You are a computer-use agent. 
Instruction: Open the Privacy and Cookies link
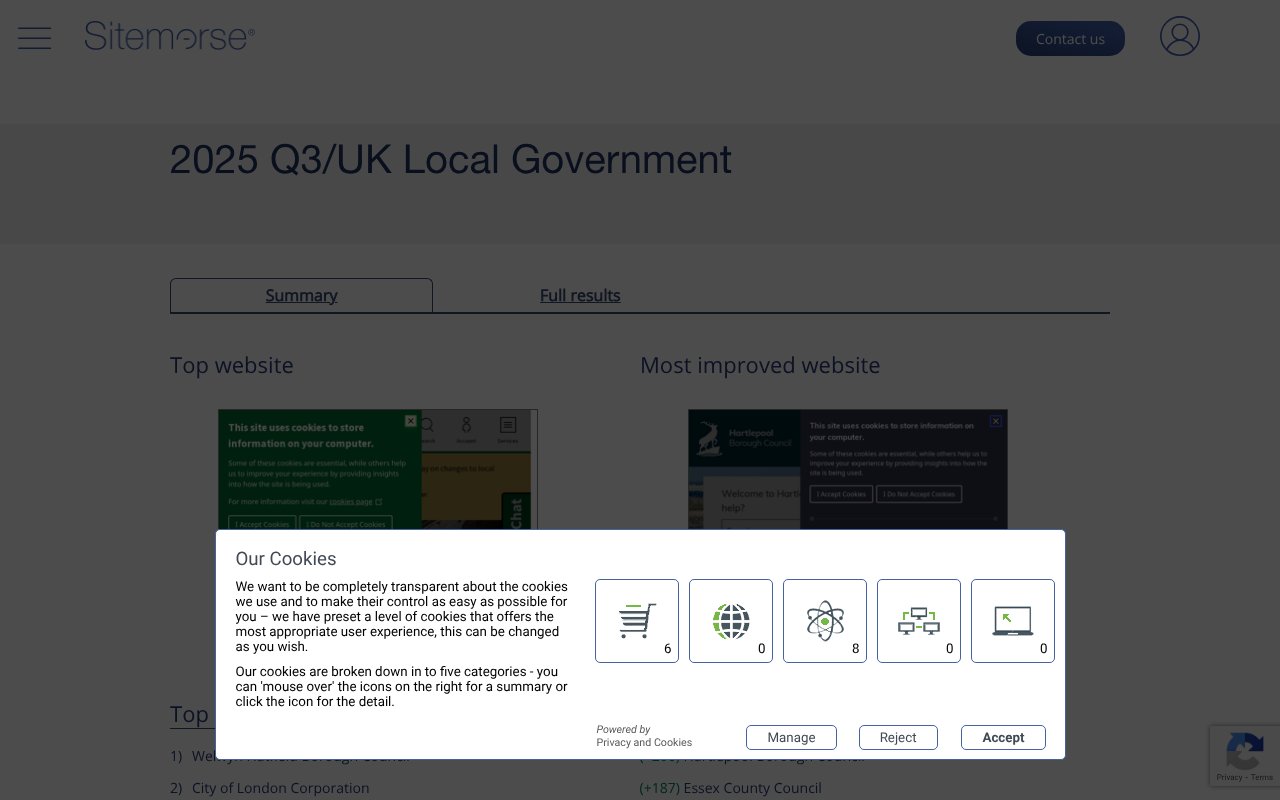(x=644, y=742)
